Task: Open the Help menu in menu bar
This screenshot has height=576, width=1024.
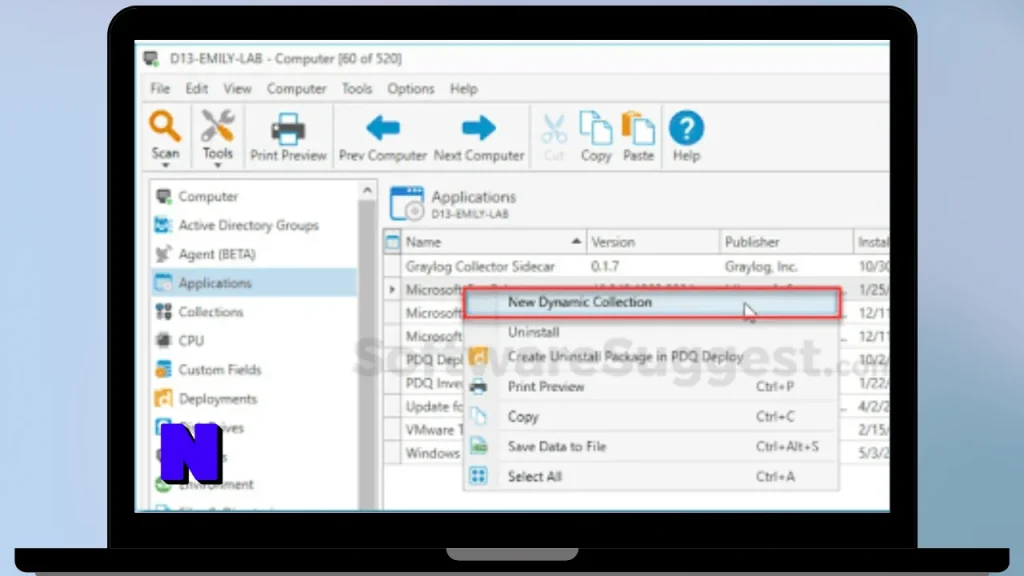Action: click(x=464, y=89)
